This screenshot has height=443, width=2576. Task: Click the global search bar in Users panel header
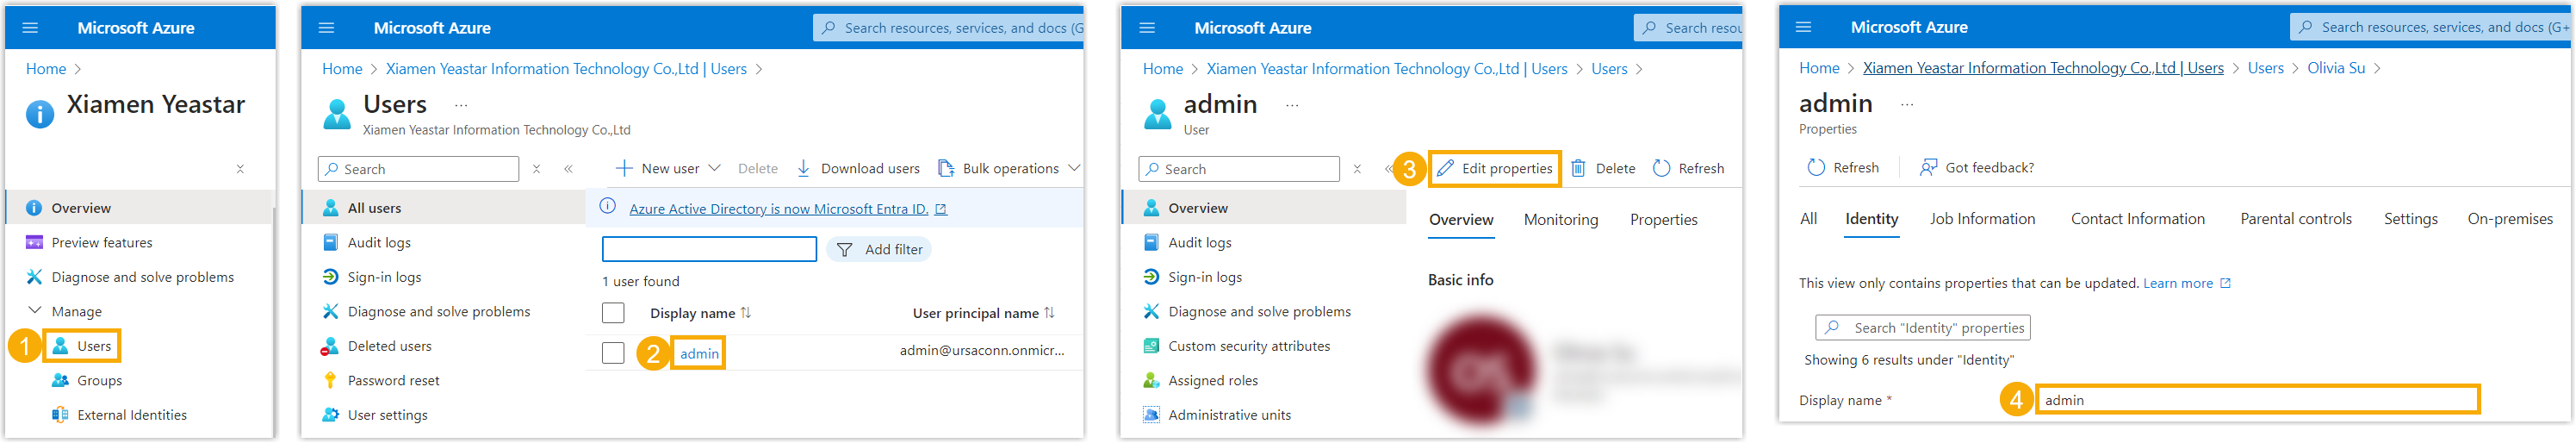948,28
